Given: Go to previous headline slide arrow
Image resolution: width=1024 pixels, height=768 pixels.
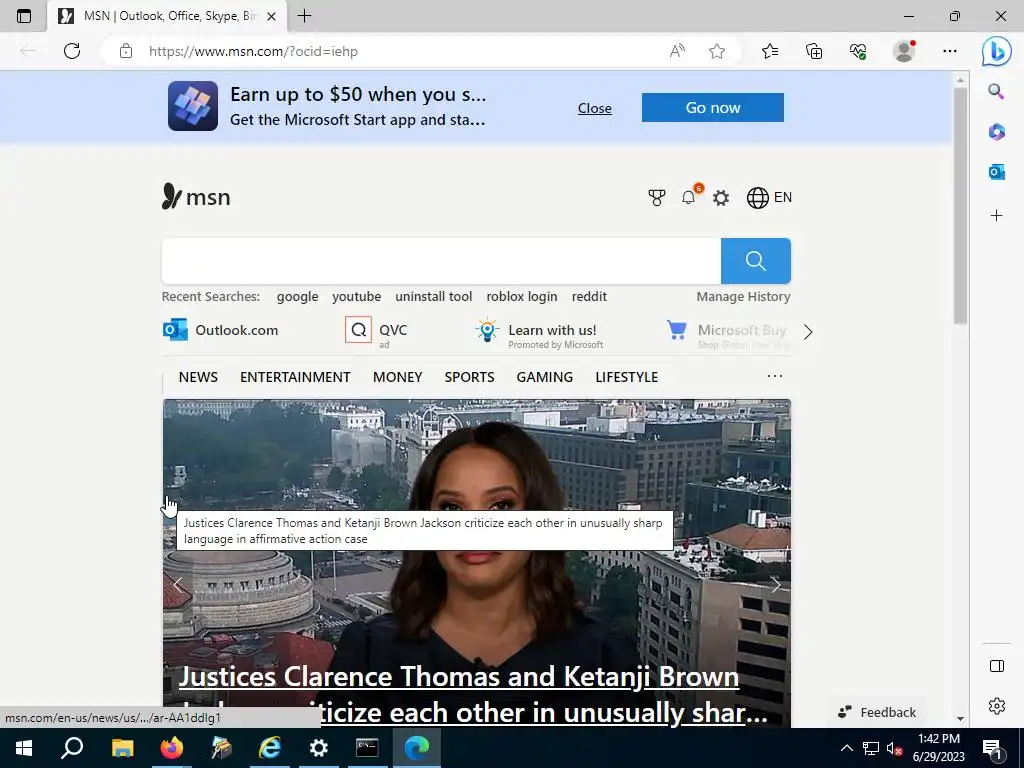Looking at the screenshot, I should (x=178, y=584).
